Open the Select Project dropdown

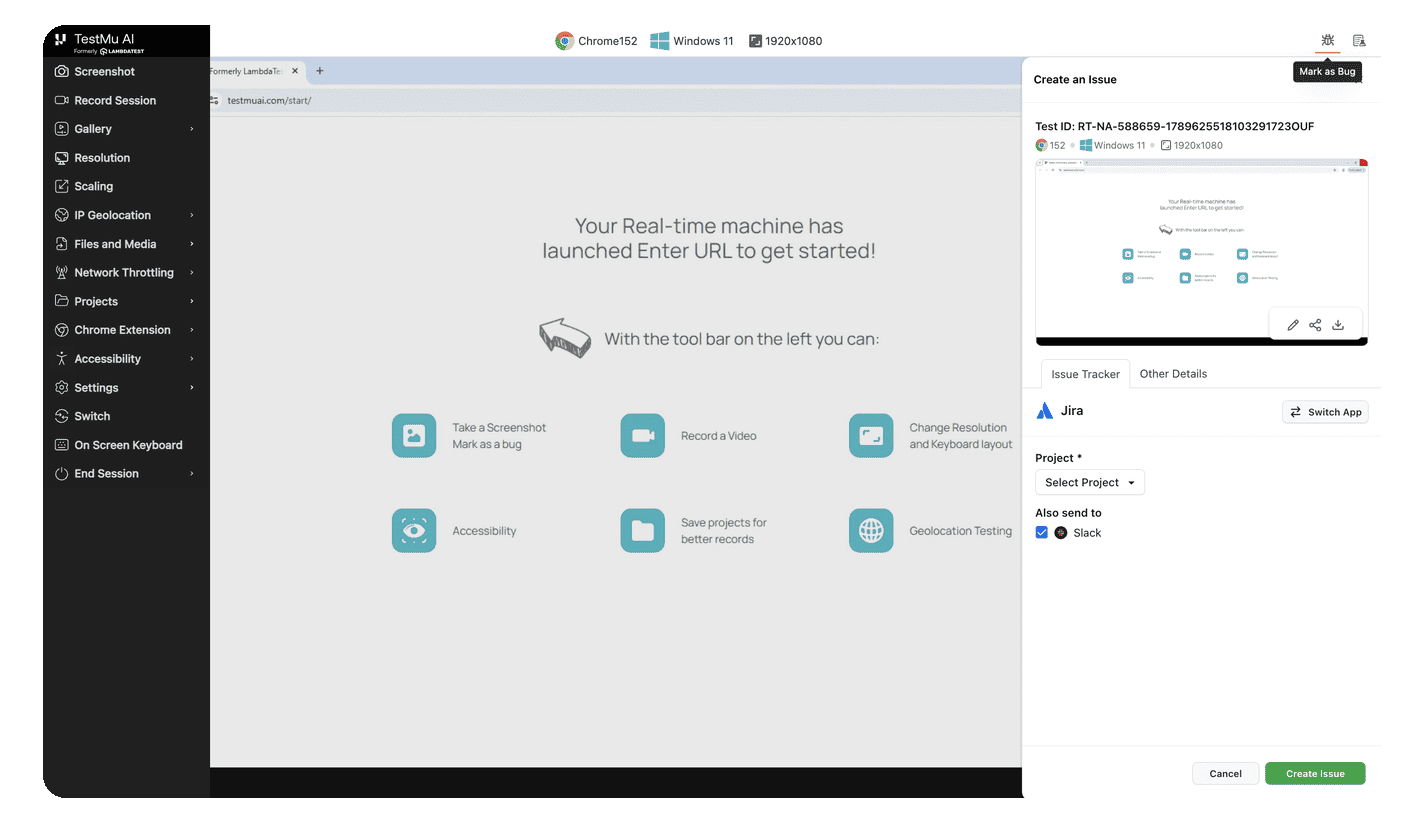(x=1090, y=483)
